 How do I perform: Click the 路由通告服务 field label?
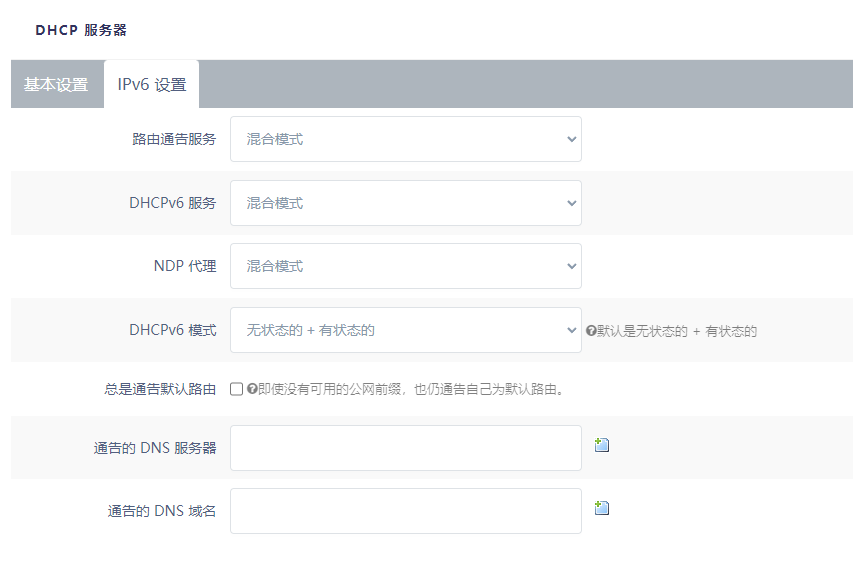click(174, 139)
